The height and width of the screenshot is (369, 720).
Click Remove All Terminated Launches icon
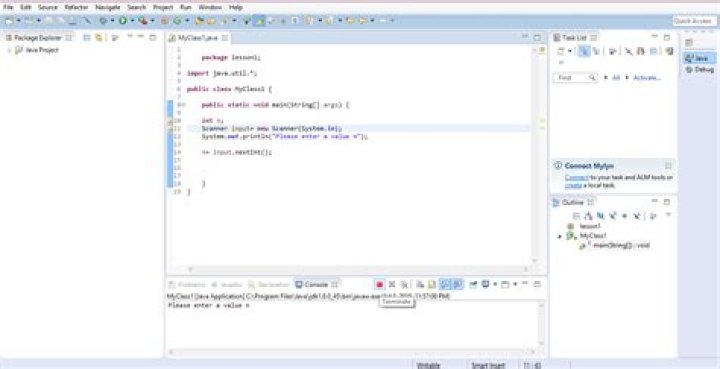[x=404, y=285]
